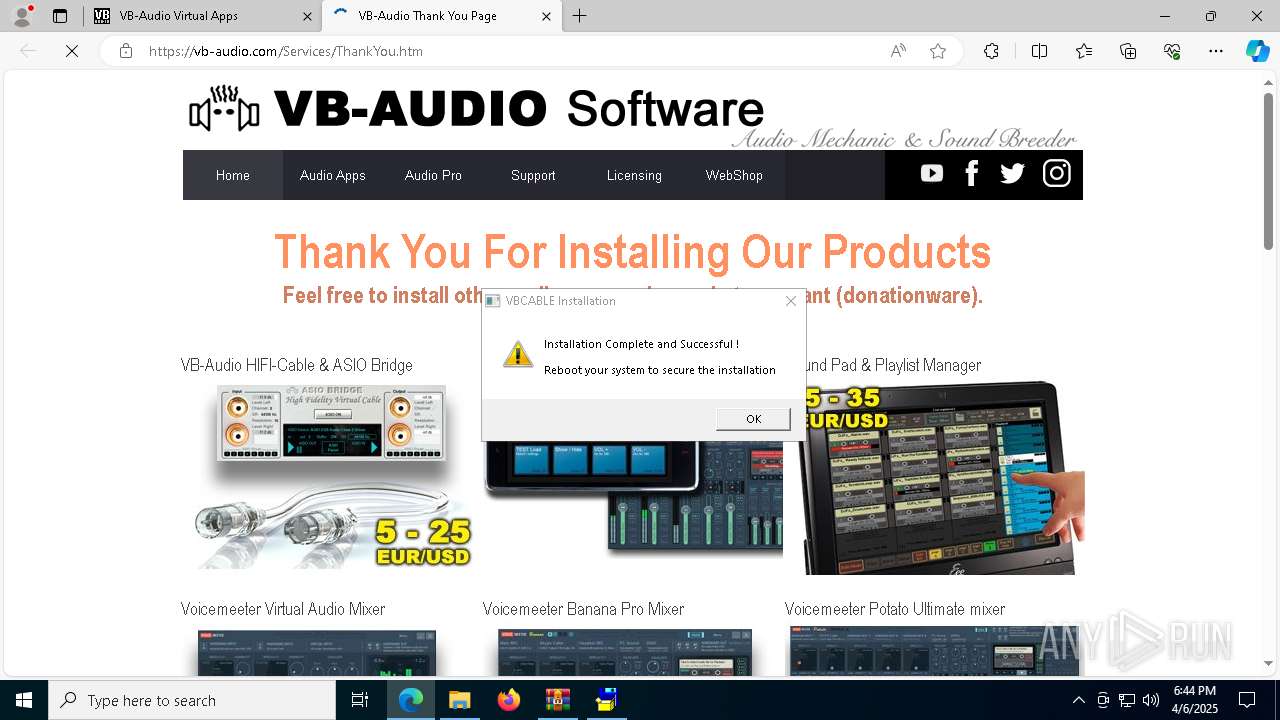This screenshot has width=1280, height=720.
Task: Click the VB-Audio Software logo
Action: click(x=476, y=109)
